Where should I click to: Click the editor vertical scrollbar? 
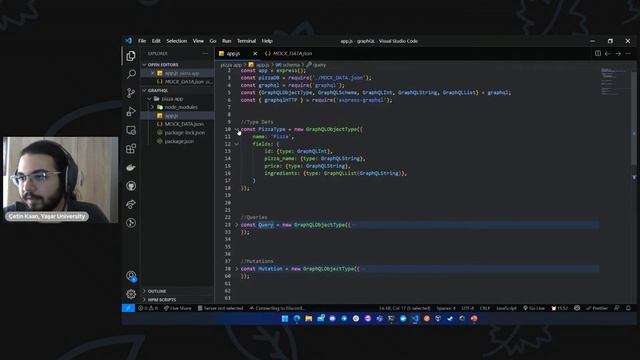(634, 118)
